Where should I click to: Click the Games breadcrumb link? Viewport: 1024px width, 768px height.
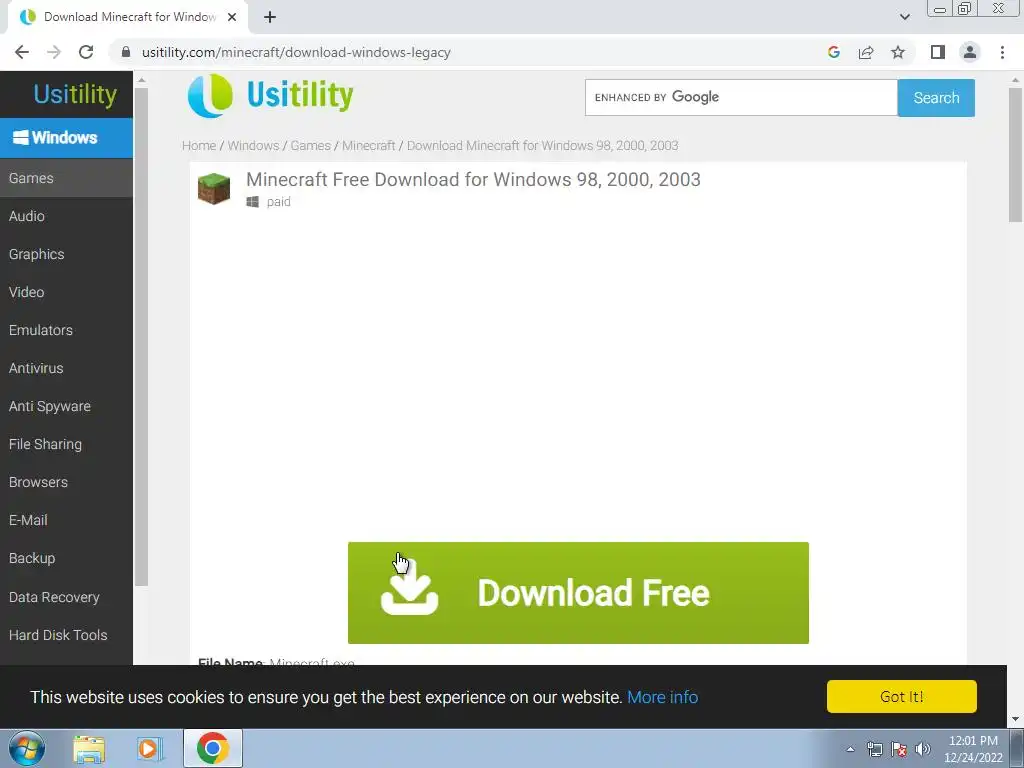pyautogui.click(x=310, y=146)
